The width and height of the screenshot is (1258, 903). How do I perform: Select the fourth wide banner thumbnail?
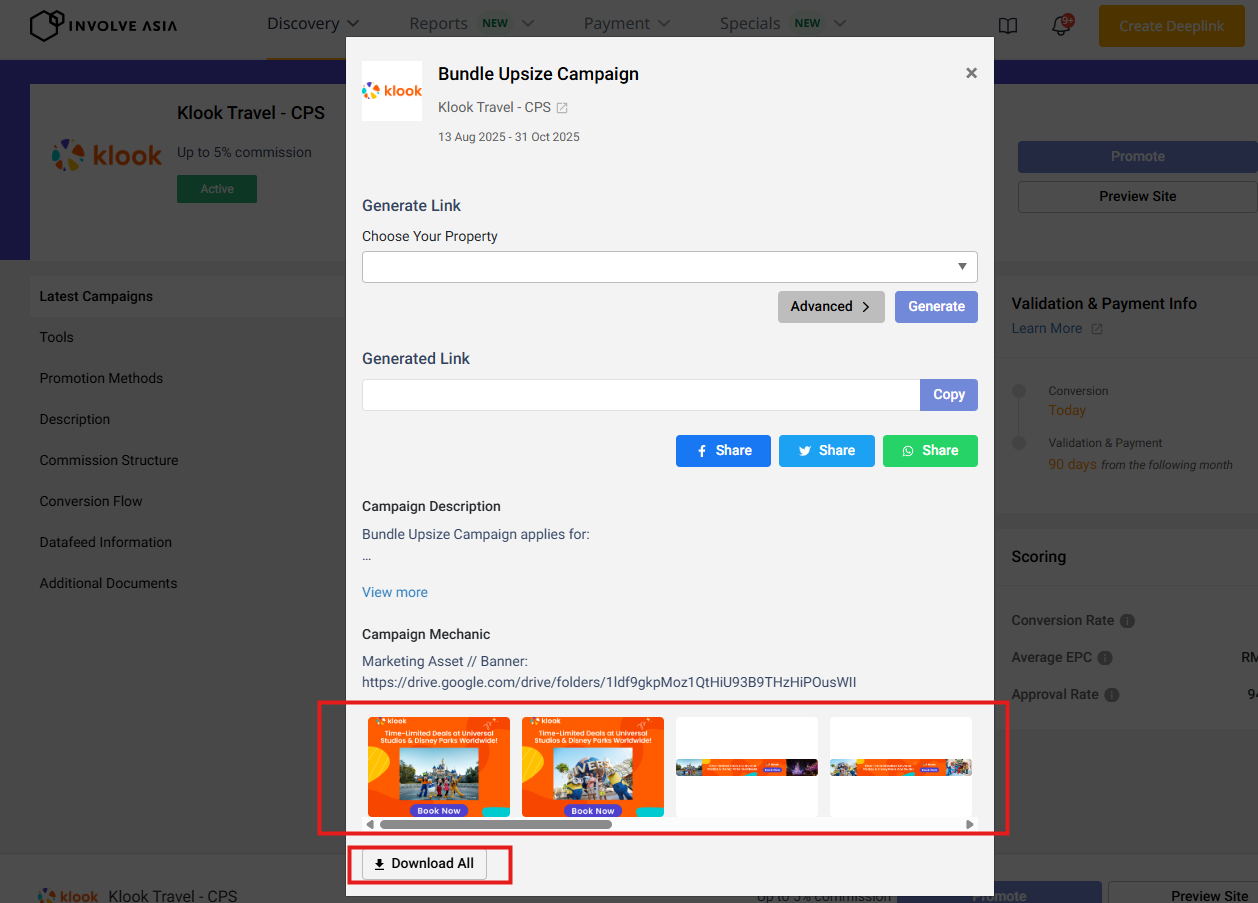(x=901, y=767)
